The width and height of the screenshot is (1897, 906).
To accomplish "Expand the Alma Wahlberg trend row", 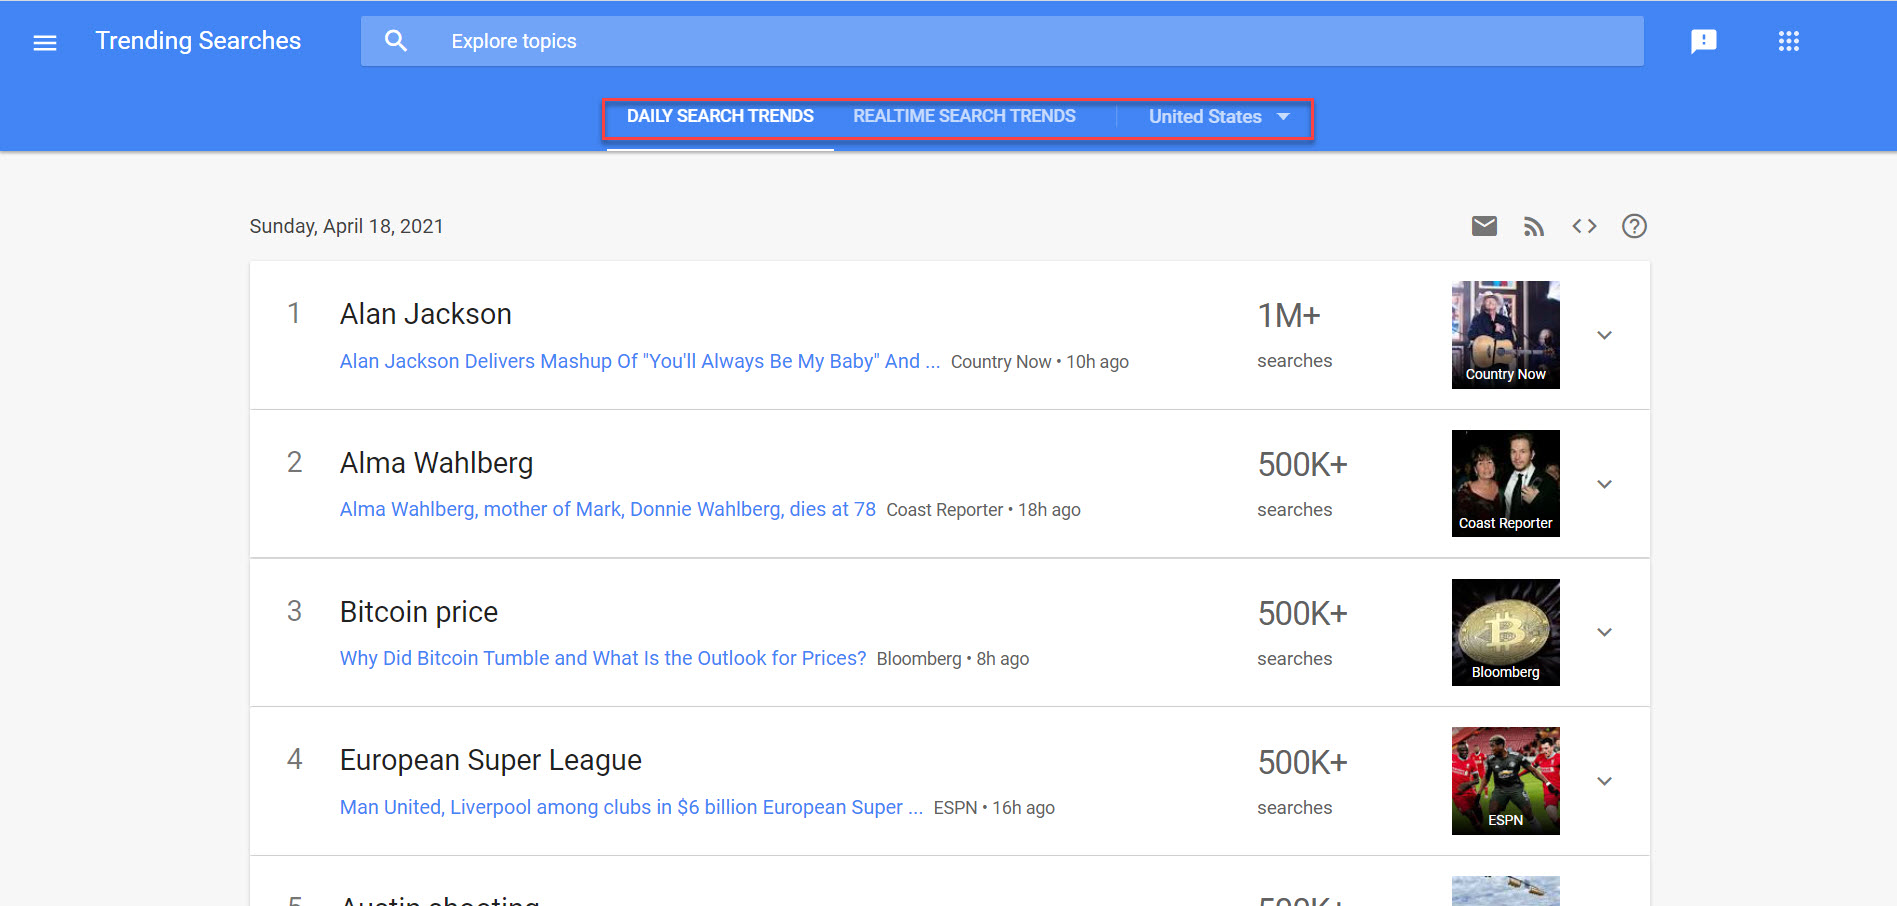I will coord(1604,484).
